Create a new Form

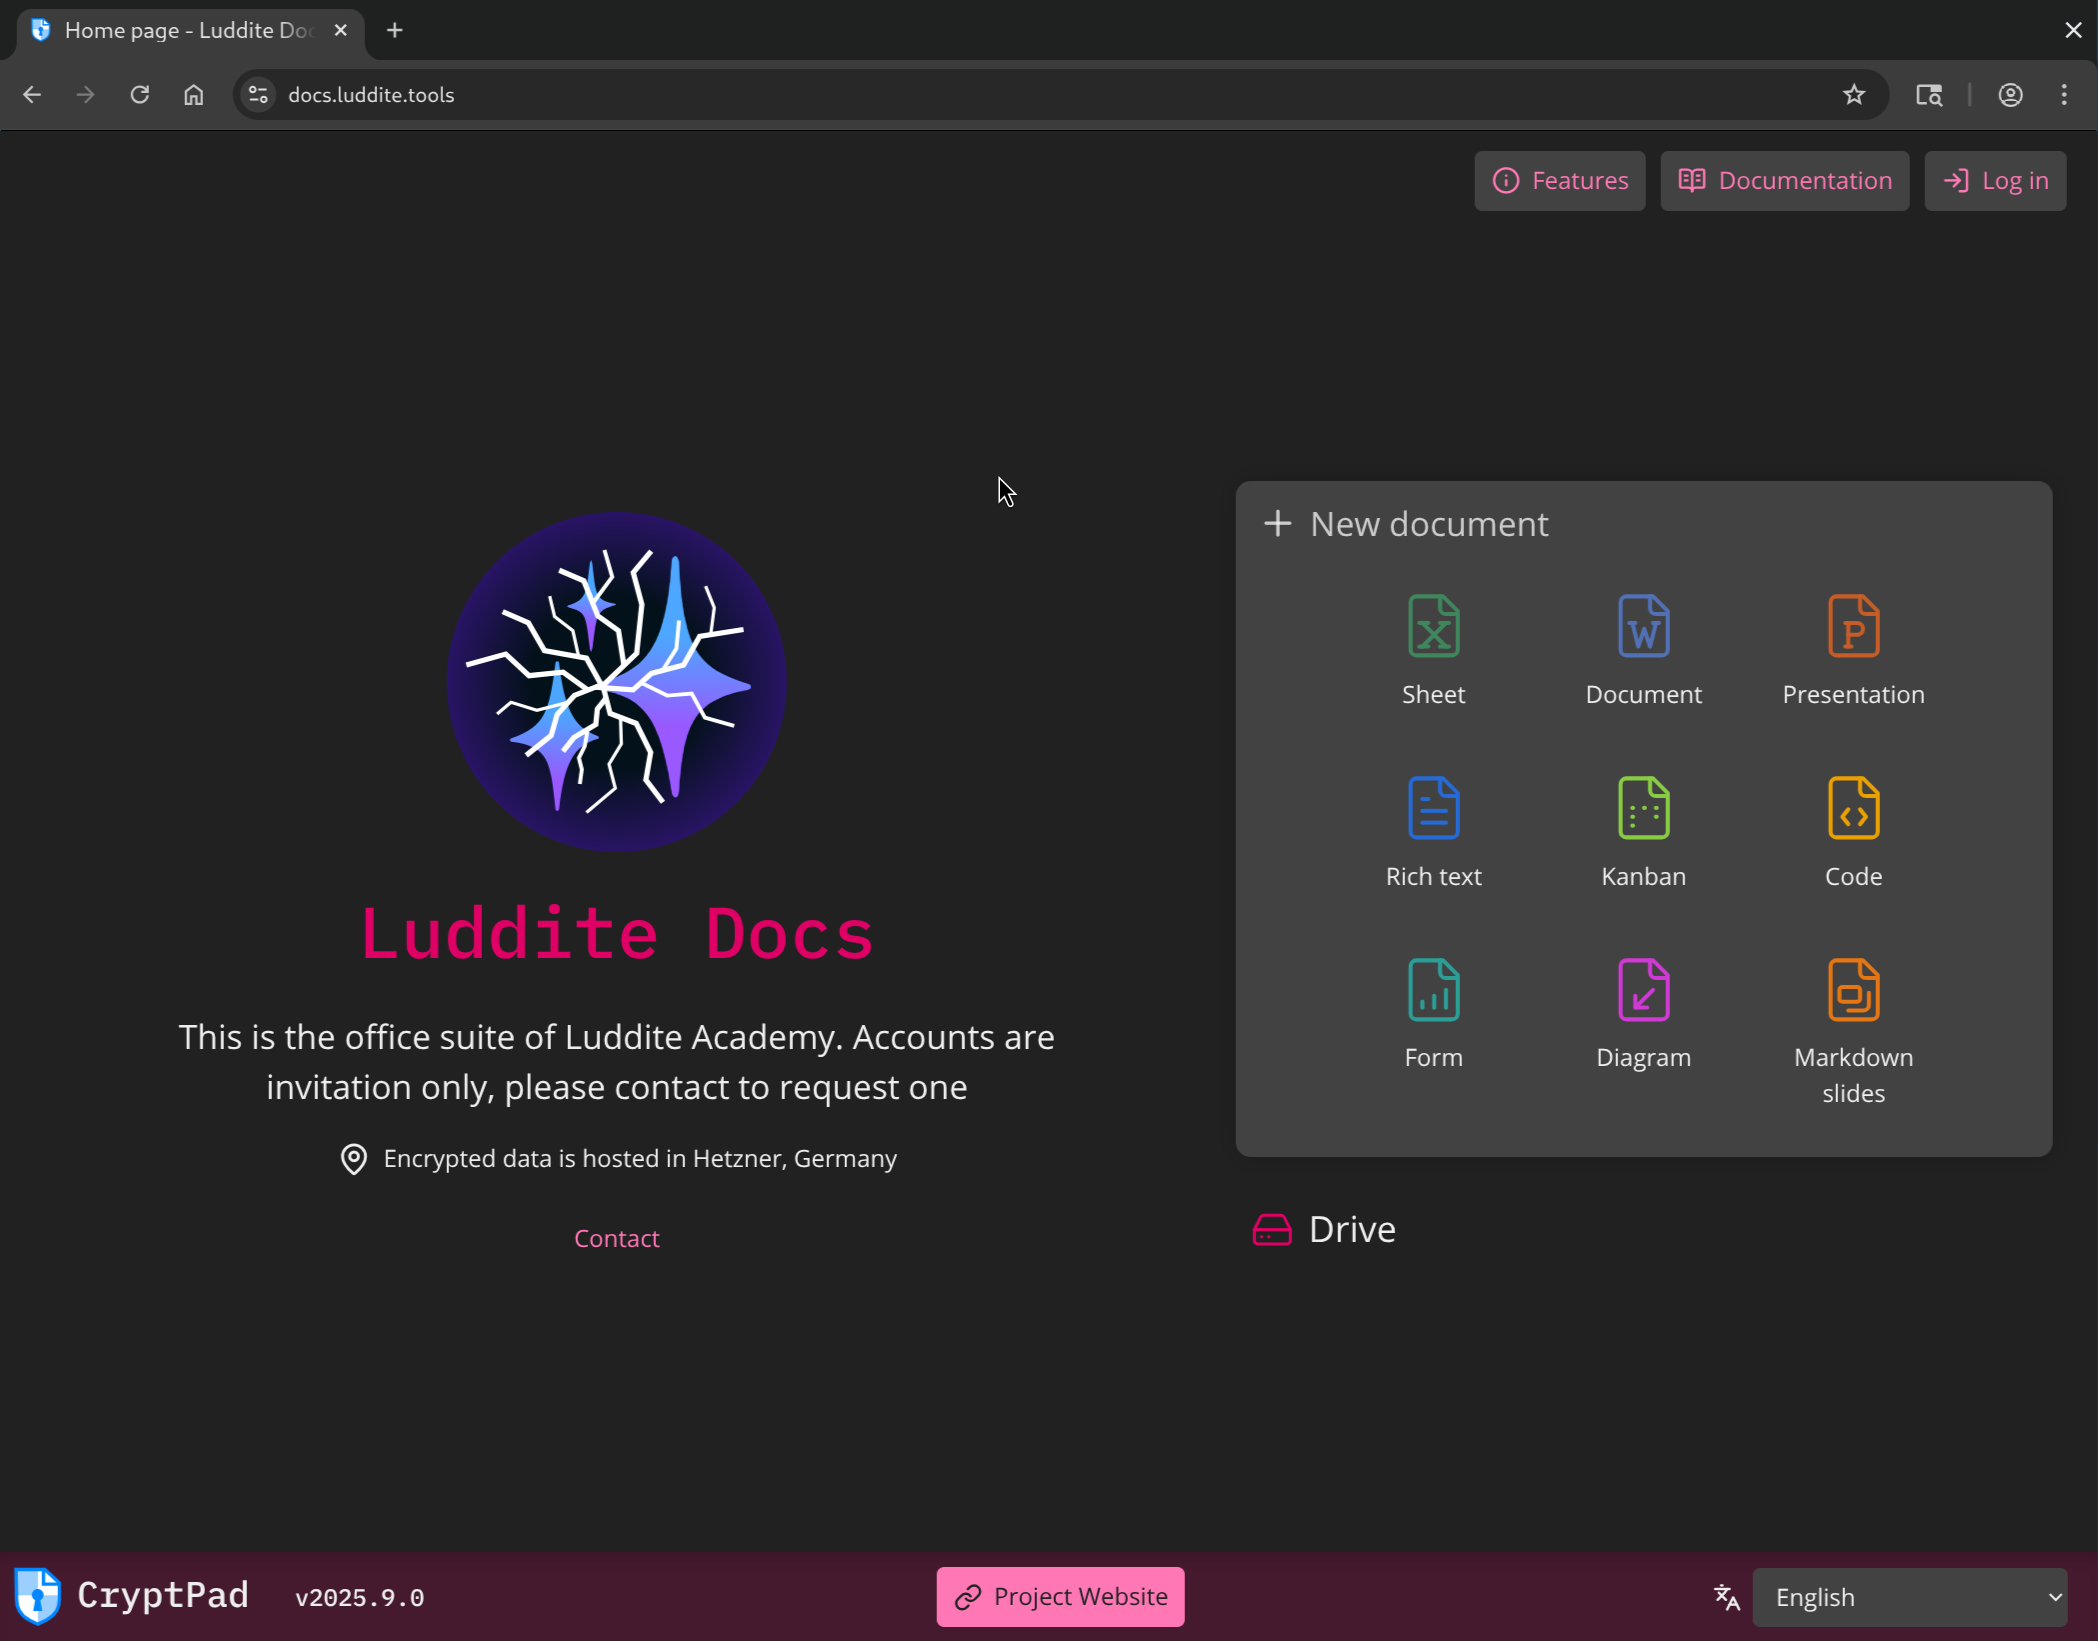tap(1433, 1014)
